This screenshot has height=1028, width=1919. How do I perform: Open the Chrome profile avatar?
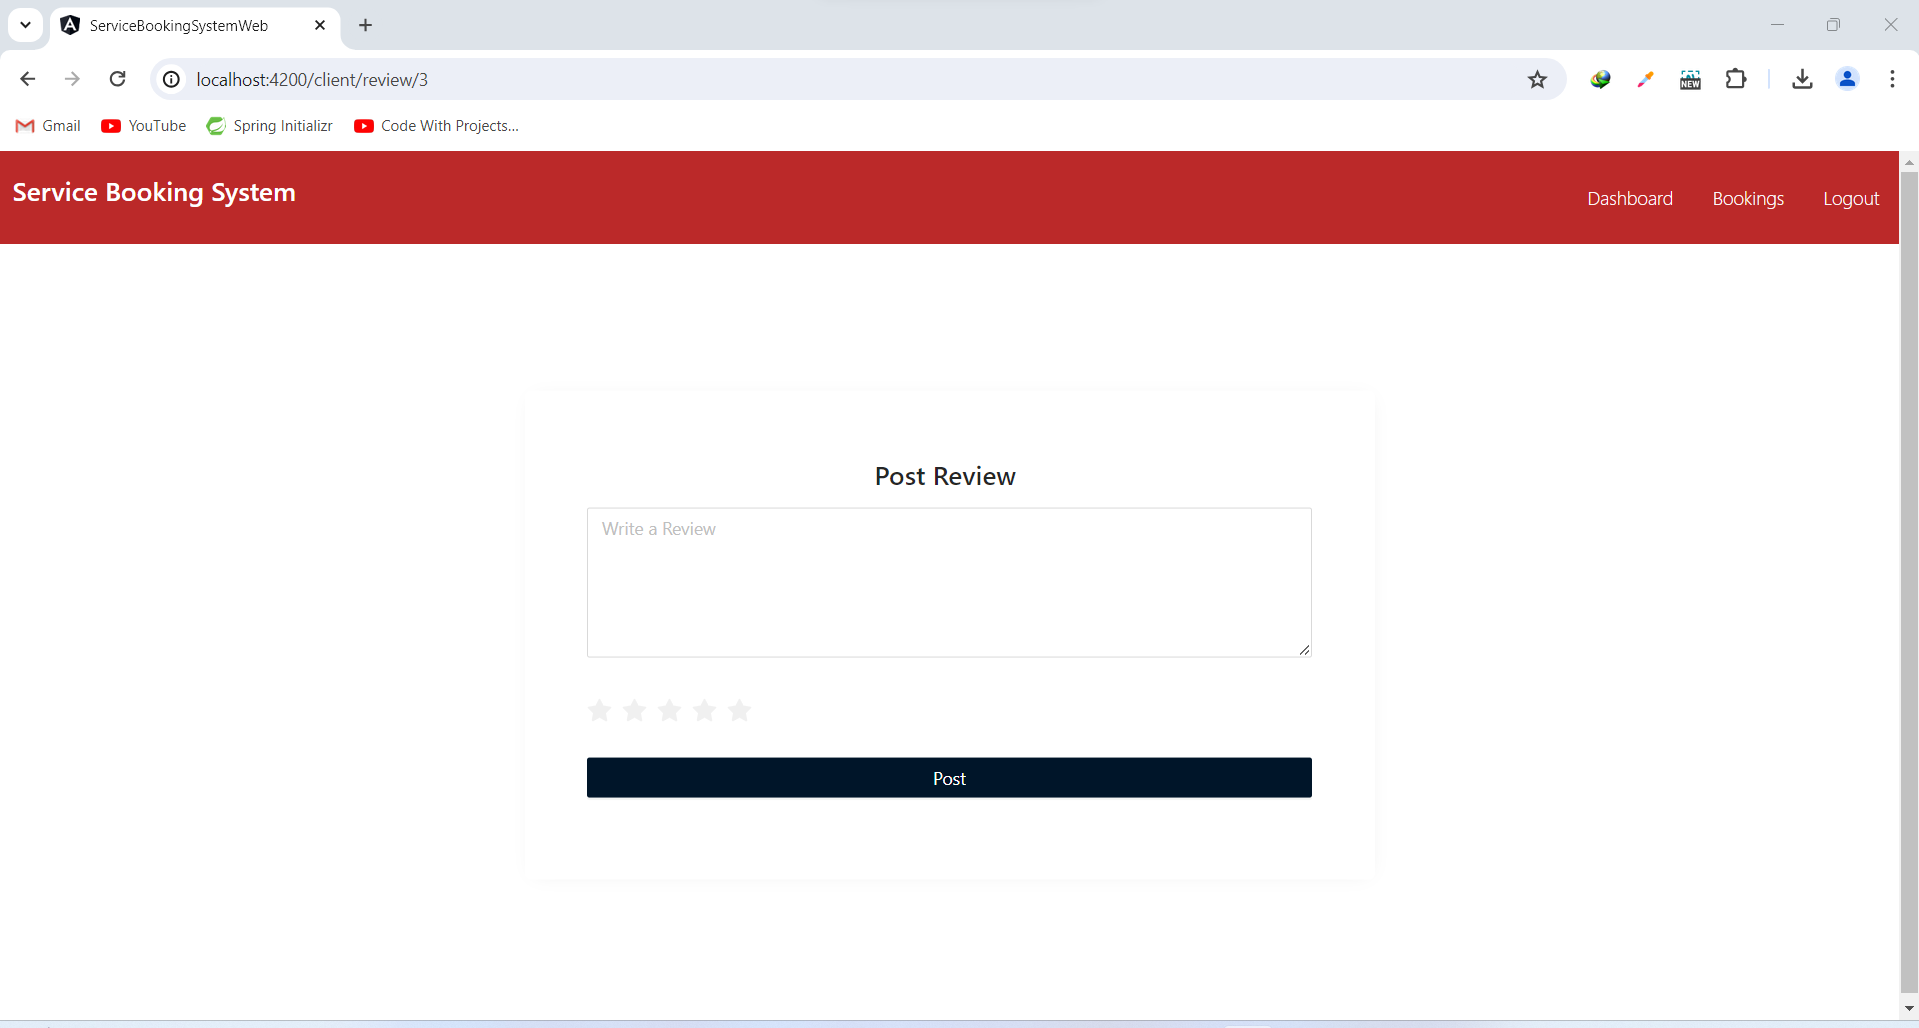[1847, 79]
